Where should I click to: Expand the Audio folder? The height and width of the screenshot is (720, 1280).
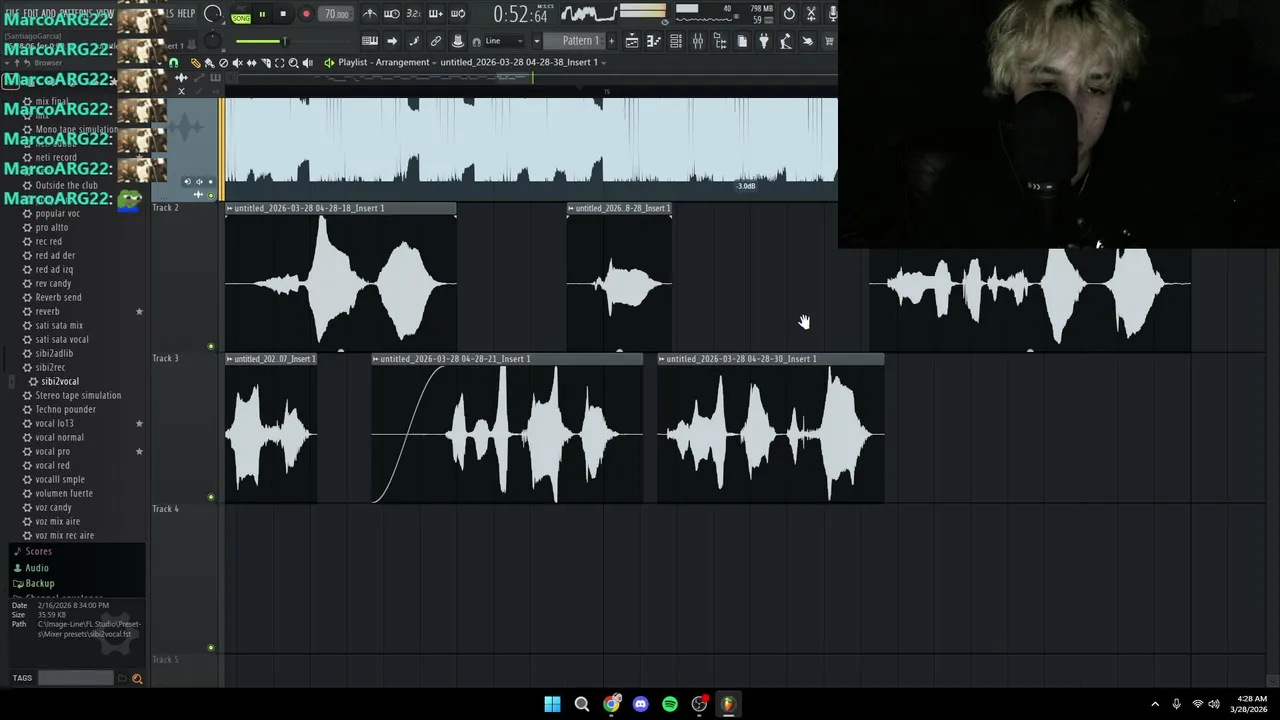tap(36, 567)
